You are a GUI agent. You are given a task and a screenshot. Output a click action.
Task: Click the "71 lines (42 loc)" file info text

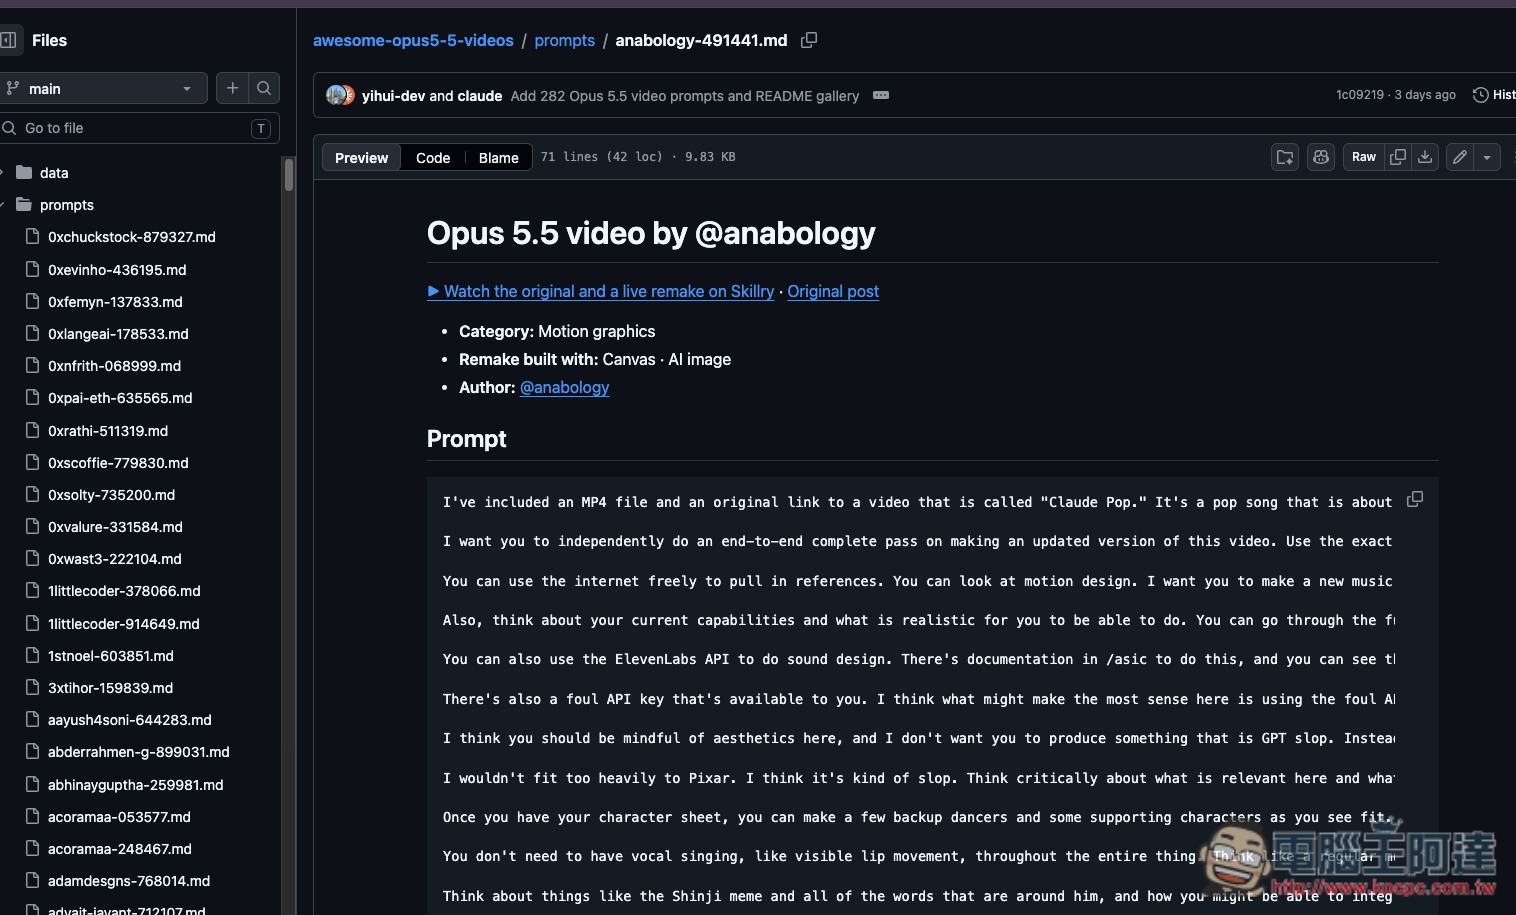[602, 157]
